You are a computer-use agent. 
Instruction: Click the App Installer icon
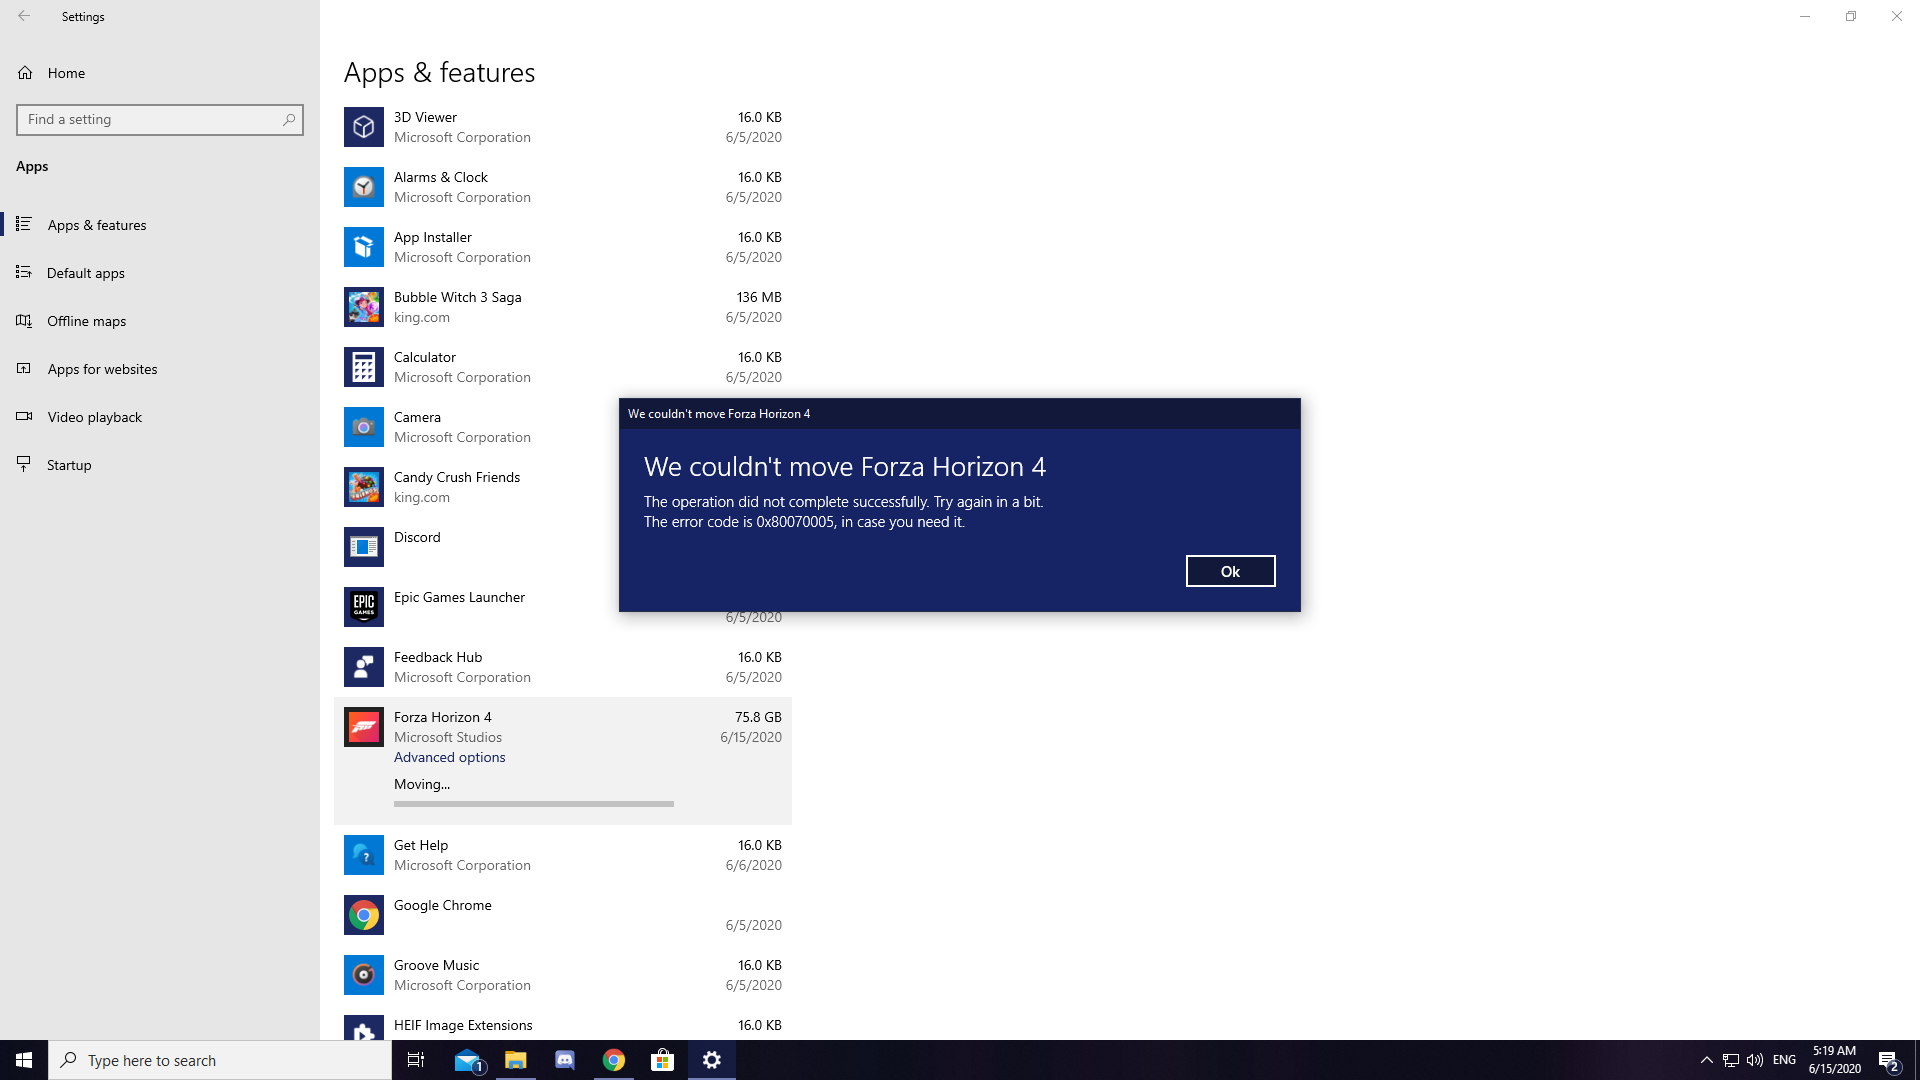tap(364, 247)
